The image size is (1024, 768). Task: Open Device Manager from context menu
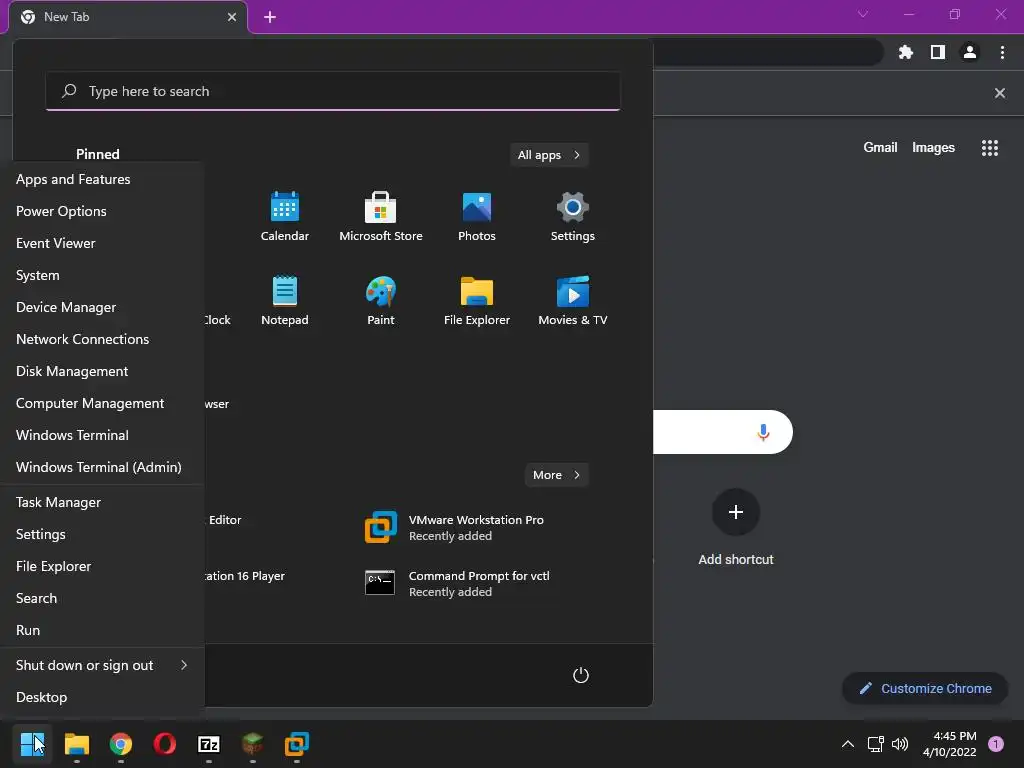click(103, 307)
